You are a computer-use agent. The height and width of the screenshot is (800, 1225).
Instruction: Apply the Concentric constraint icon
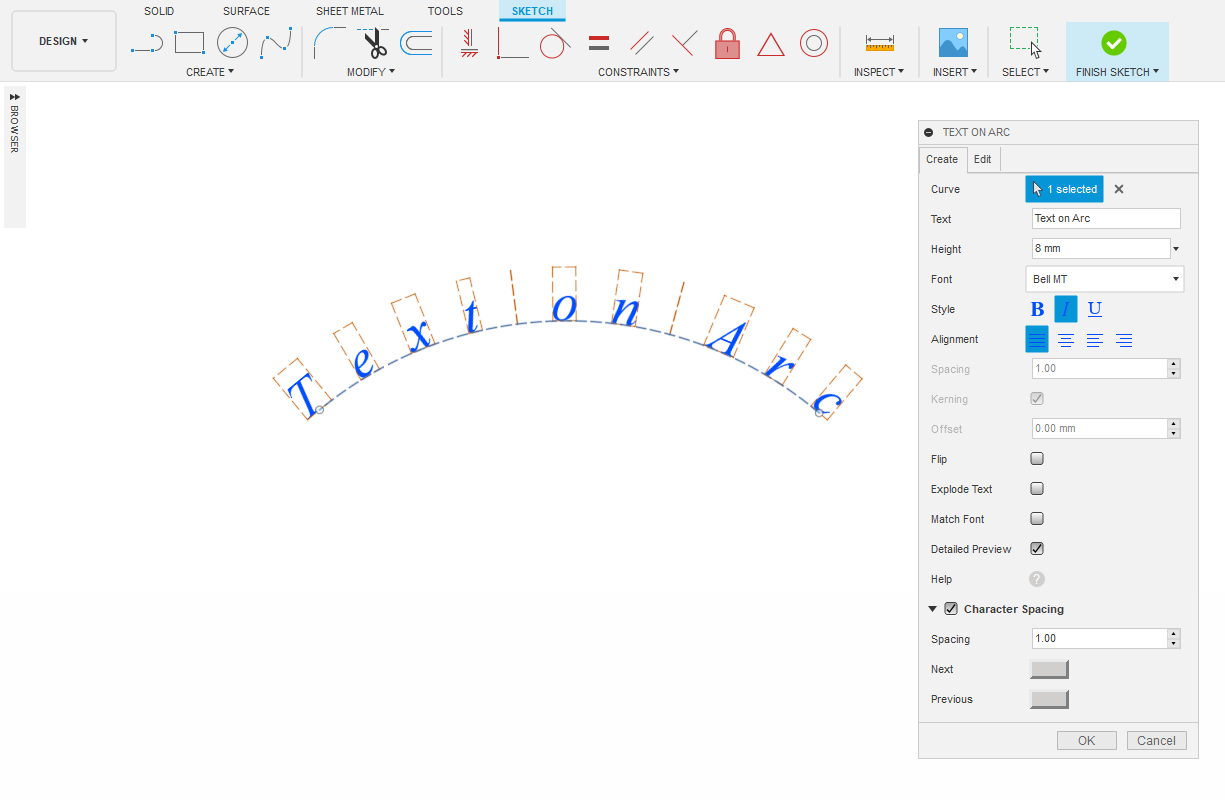[x=813, y=44]
